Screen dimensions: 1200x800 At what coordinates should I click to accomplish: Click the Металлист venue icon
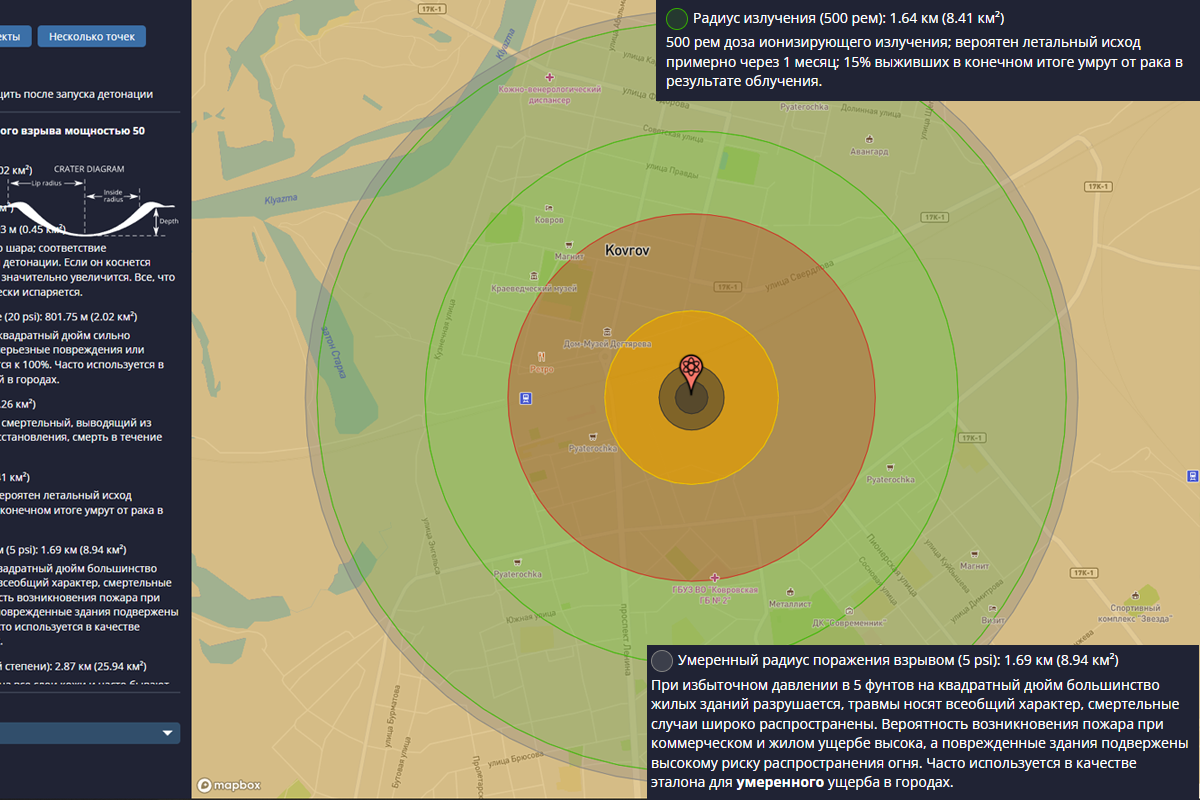[x=789, y=592]
